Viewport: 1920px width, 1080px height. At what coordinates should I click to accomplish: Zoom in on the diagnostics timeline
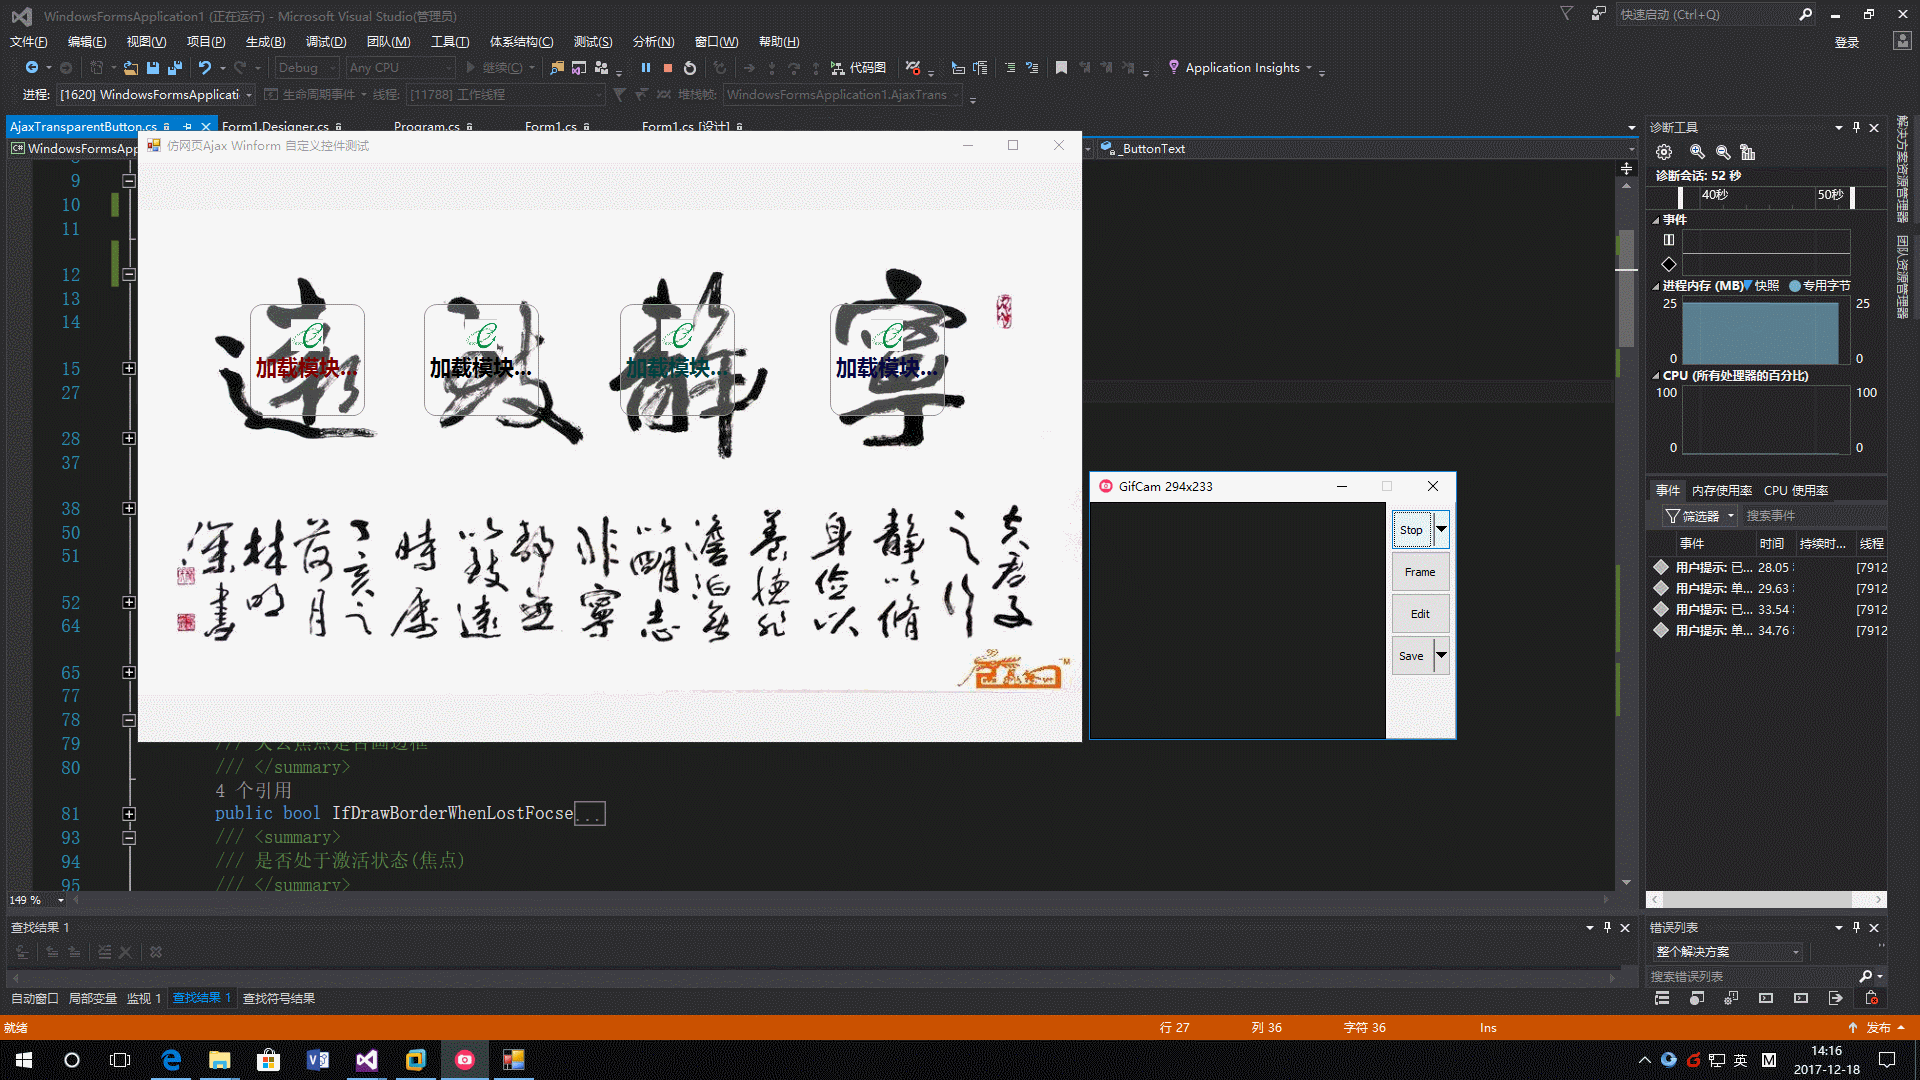1697,152
